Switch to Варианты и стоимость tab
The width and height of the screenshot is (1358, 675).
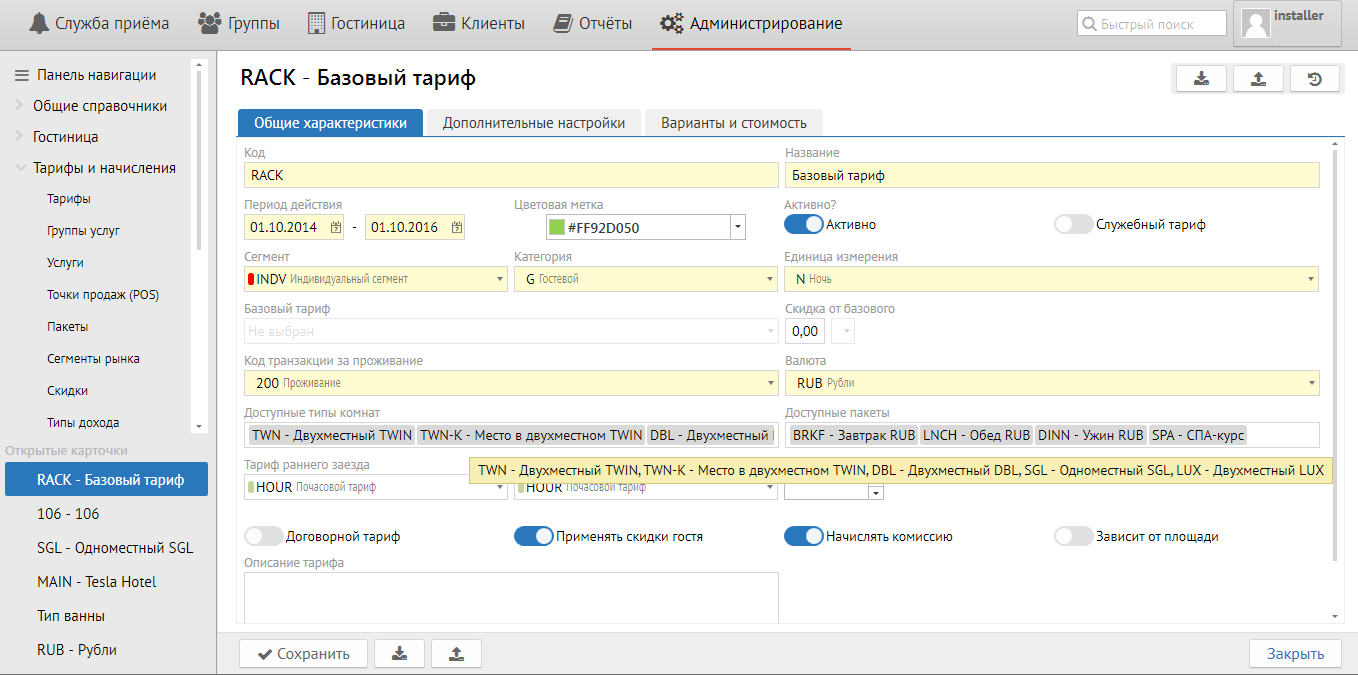pyautogui.click(x=733, y=123)
